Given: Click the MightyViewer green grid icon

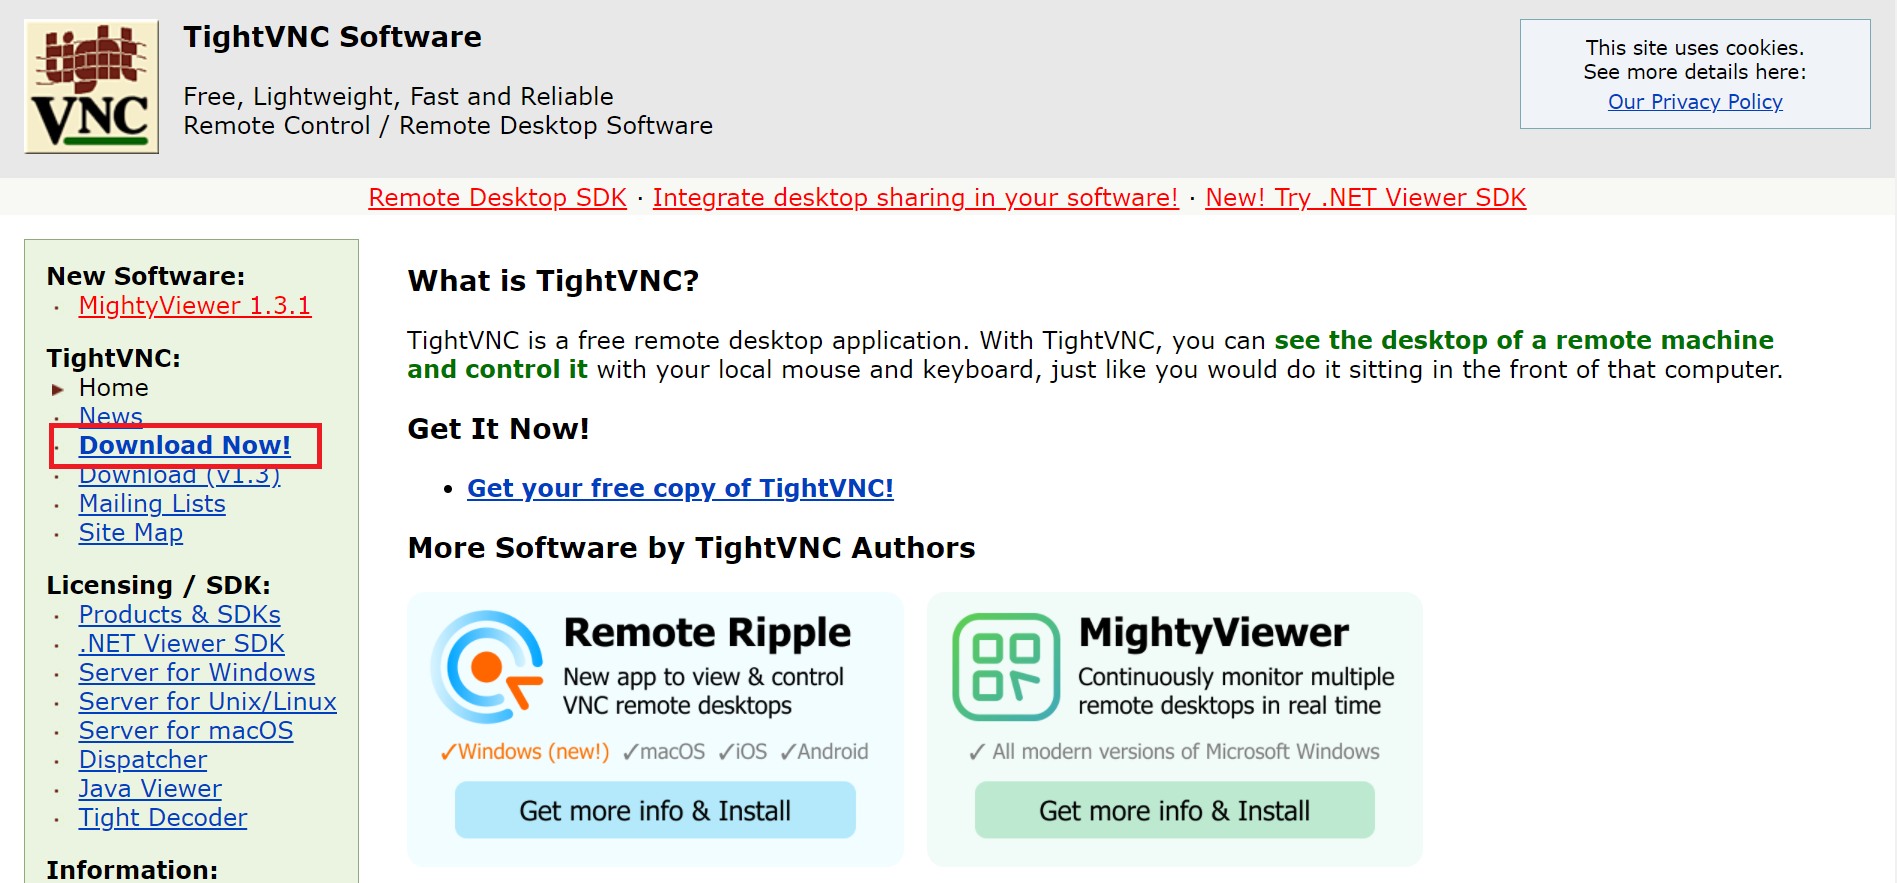Looking at the screenshot, I should tap(1005, 666).
